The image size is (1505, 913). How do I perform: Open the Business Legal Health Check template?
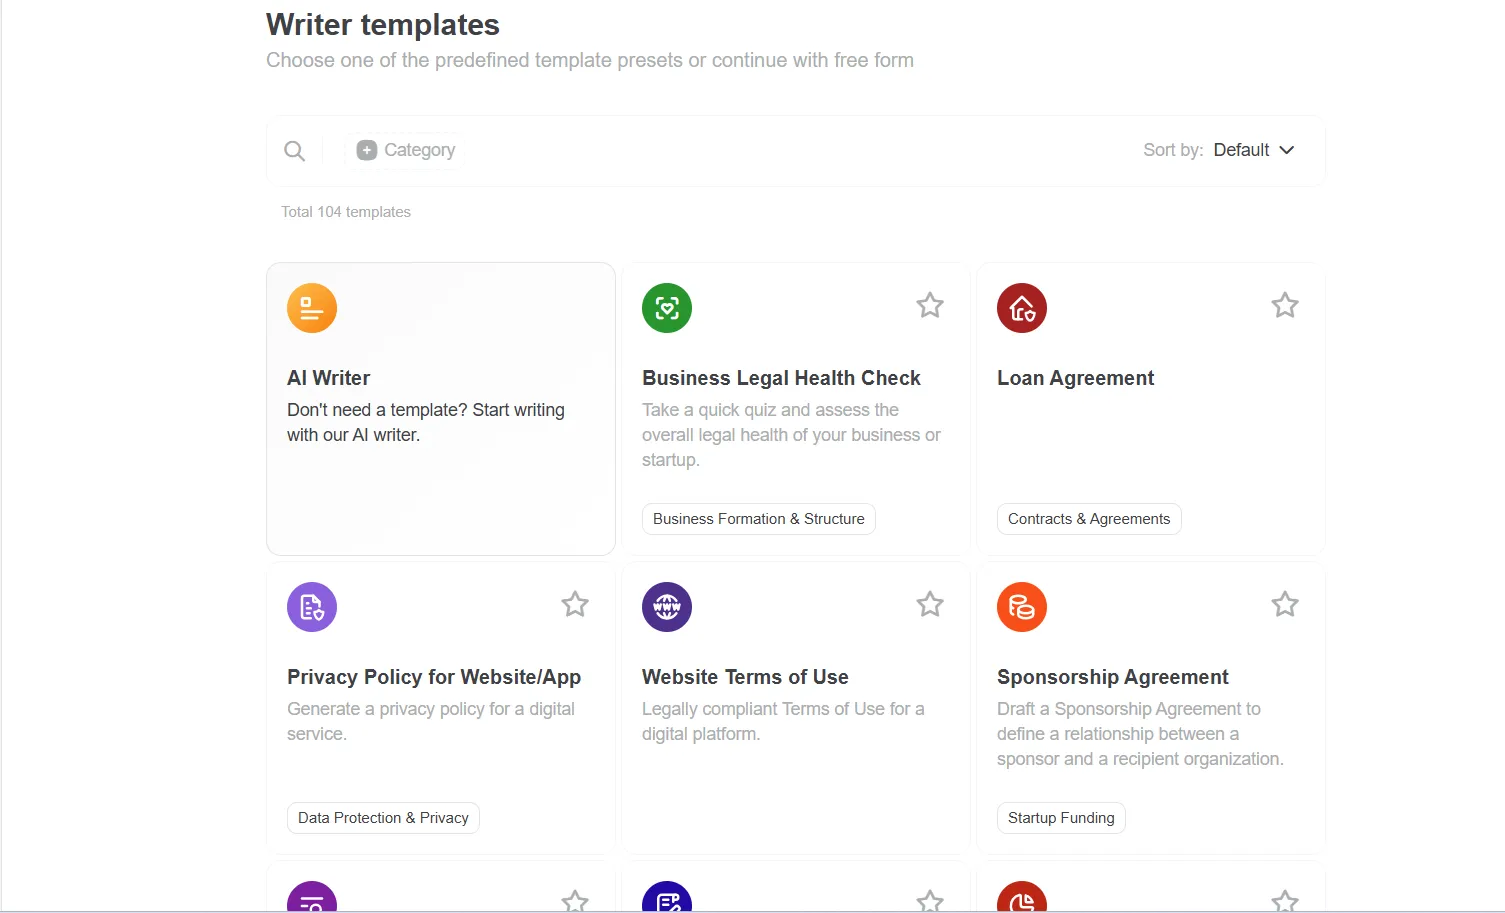coord(781,378)
